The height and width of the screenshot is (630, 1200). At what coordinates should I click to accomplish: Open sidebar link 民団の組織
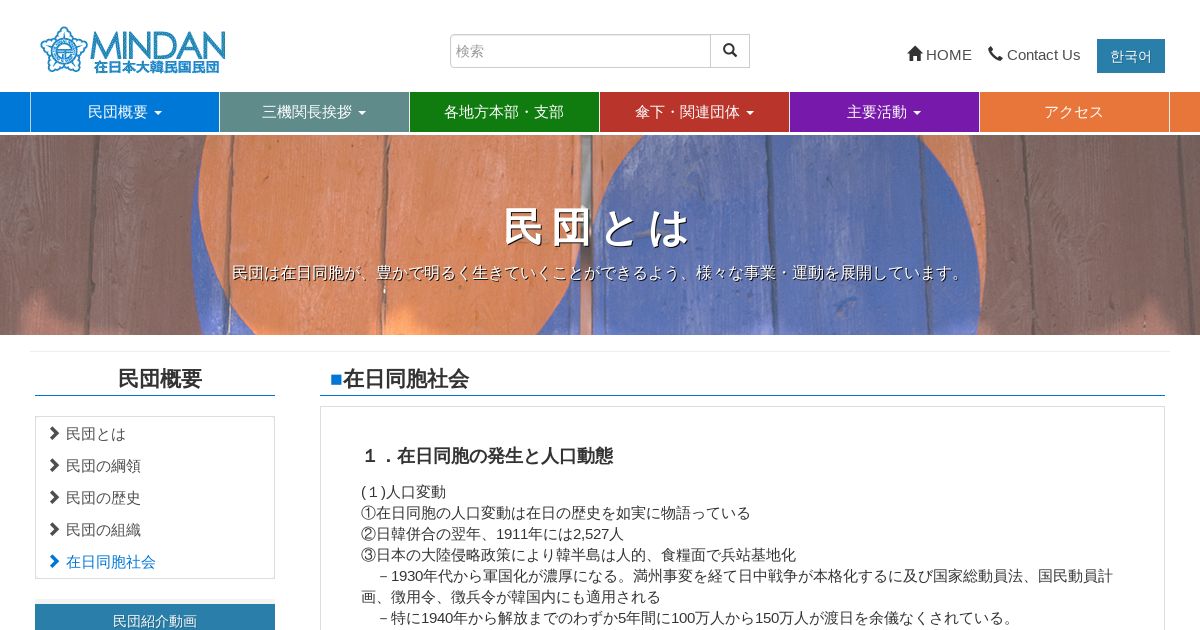103,530
